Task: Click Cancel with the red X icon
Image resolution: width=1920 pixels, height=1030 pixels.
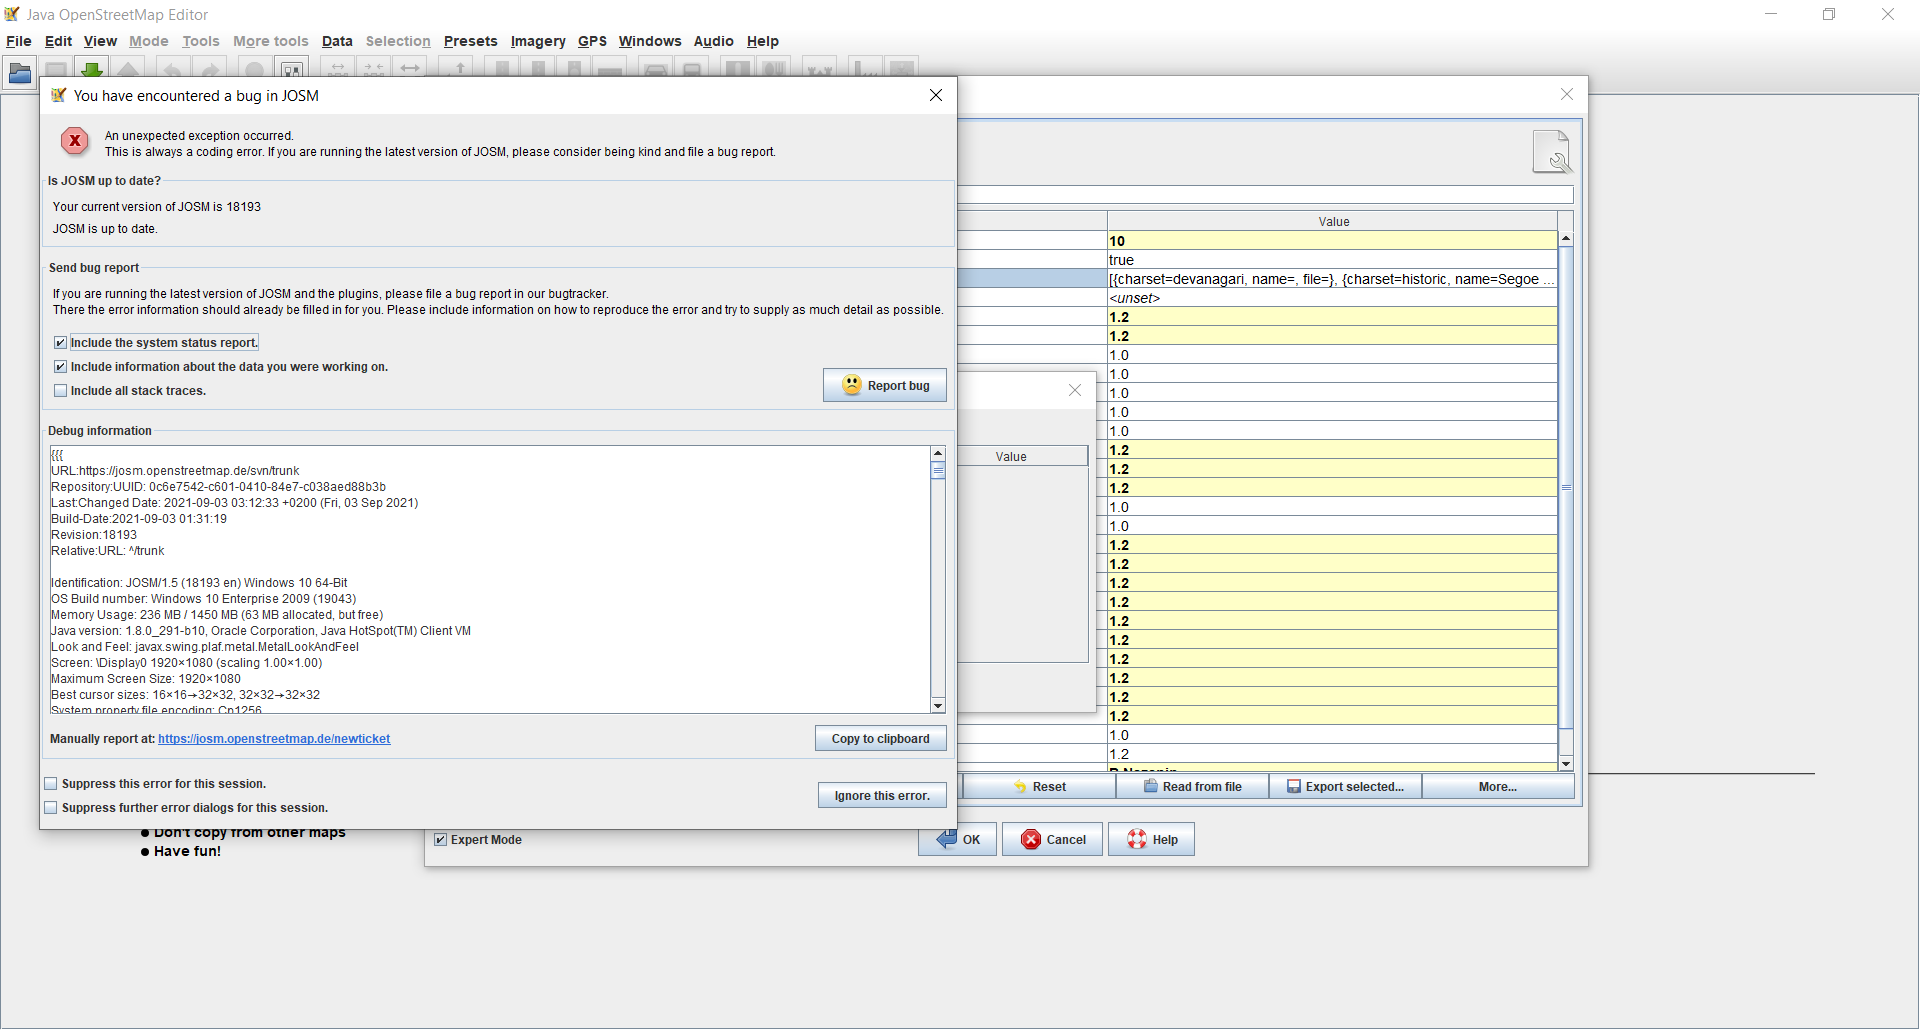Action: (x=1052, y=840)
